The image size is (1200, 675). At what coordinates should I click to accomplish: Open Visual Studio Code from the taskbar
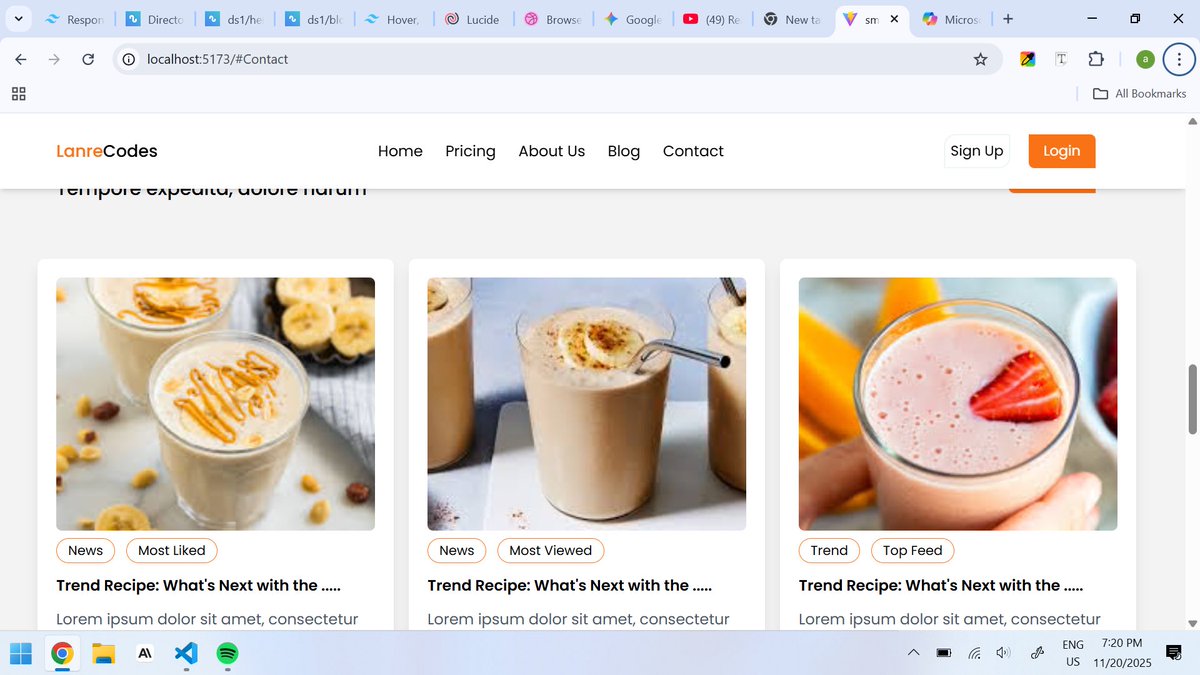(x=185, y=653)
